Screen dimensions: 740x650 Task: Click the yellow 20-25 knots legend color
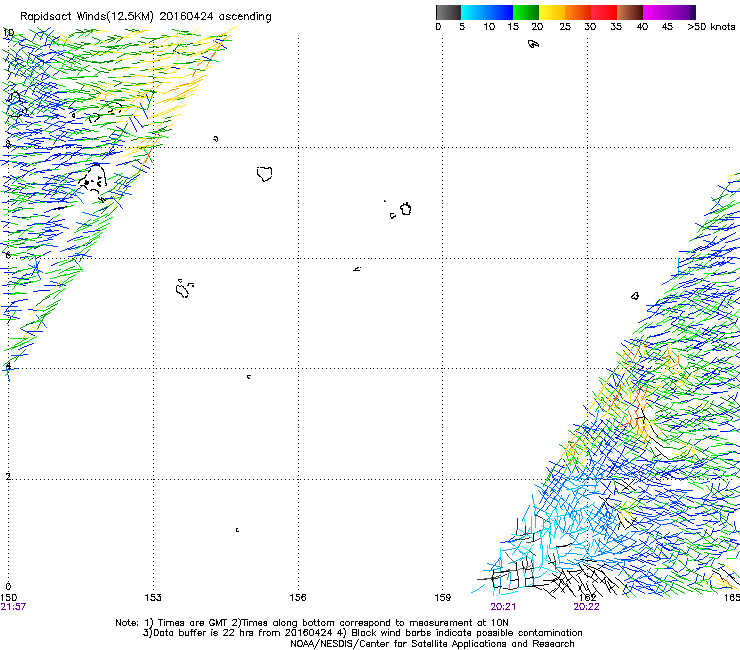coord(552,12)
